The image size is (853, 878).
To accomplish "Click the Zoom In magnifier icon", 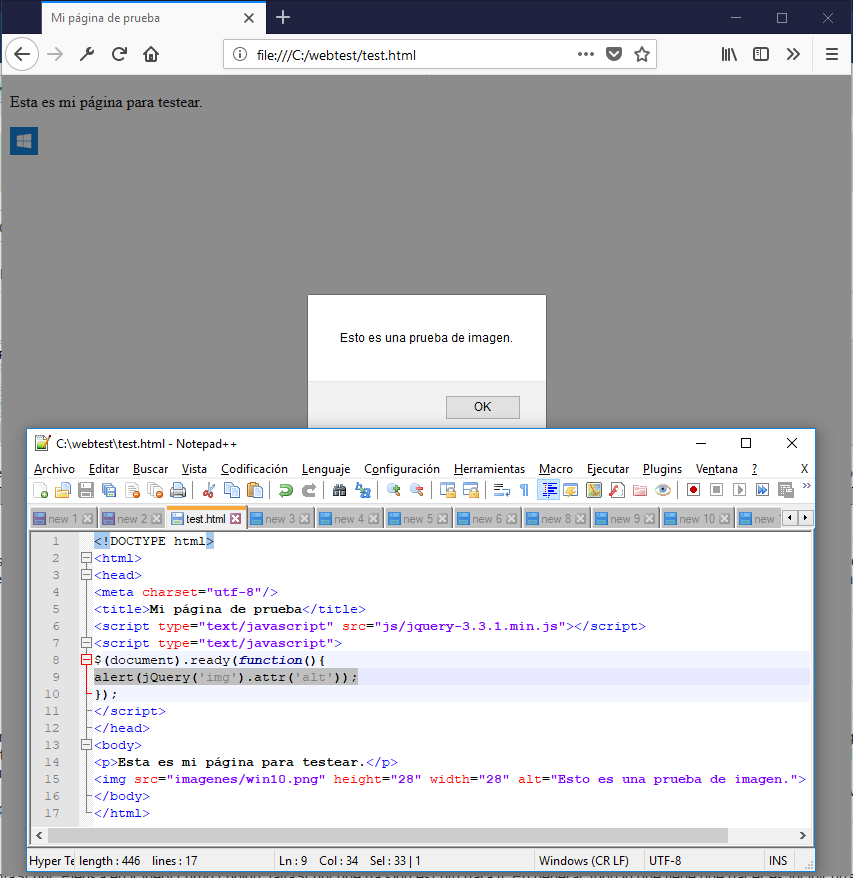I will coord(393,491).
